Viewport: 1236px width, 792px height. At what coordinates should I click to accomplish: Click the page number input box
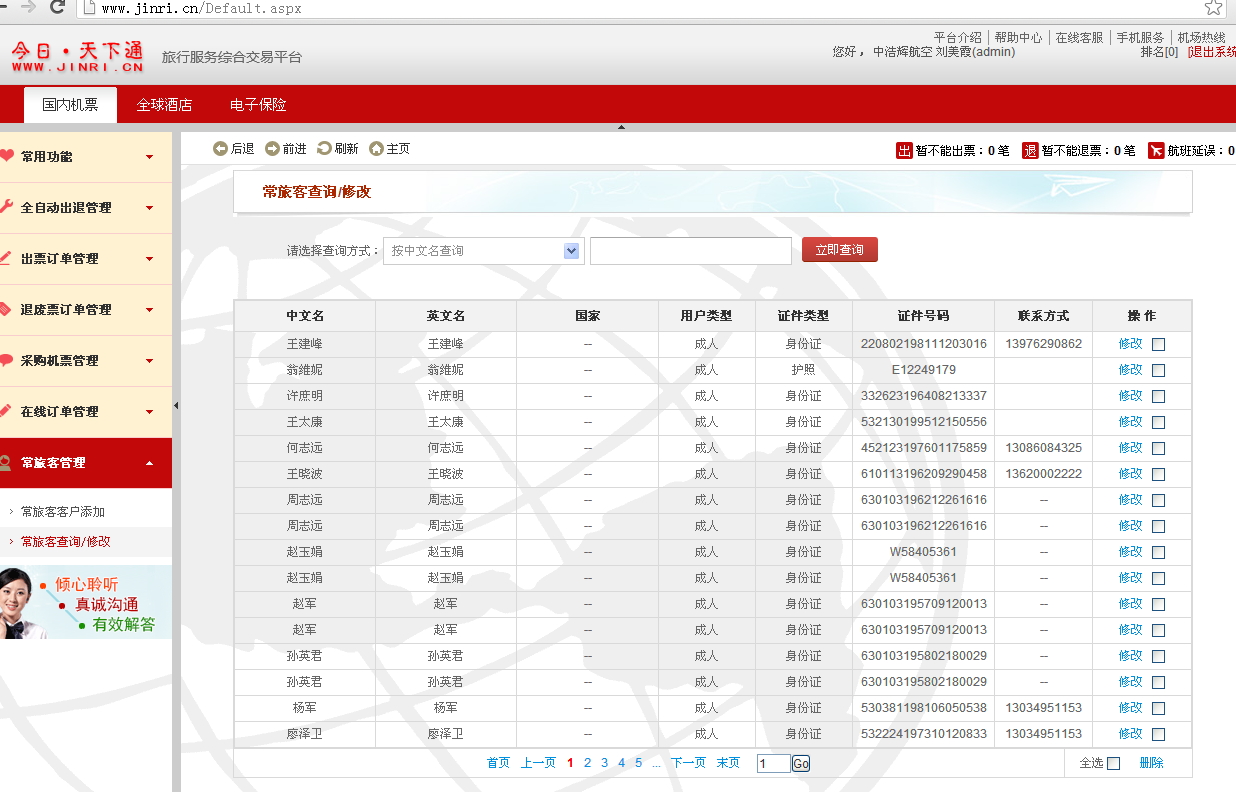click(x=774, y=764)
